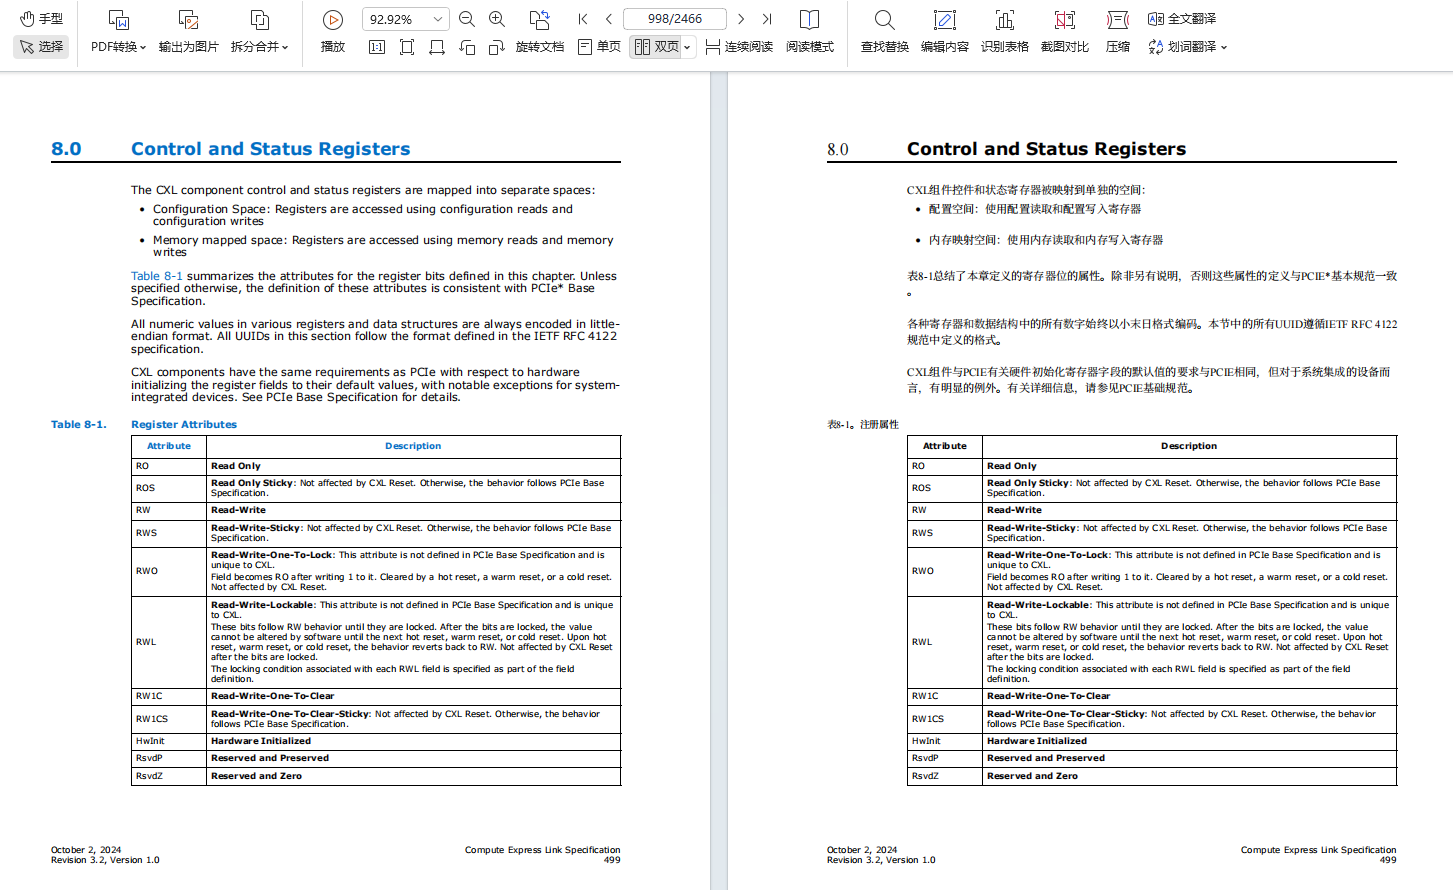Jump to the first page
The width and height of the screenshot is (1453, 890).
[x=583, y=19]
